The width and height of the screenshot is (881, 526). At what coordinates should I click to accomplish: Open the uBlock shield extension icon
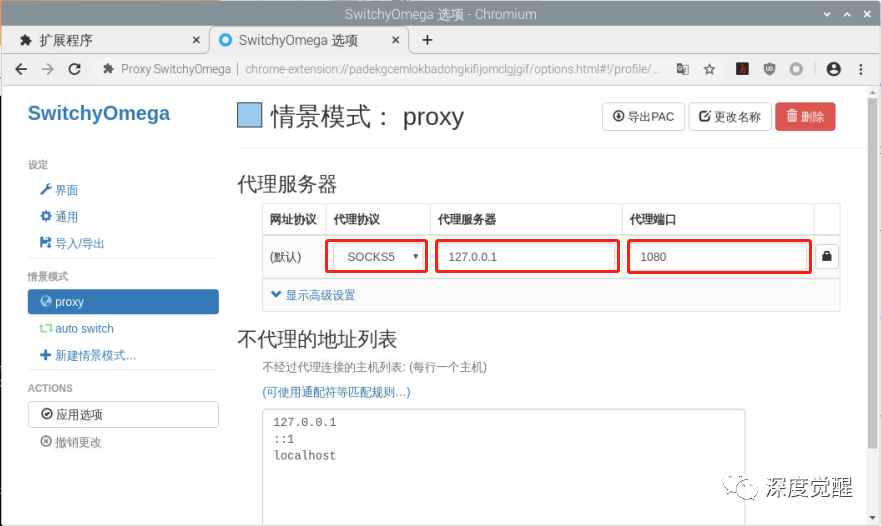tap(769, 69)
